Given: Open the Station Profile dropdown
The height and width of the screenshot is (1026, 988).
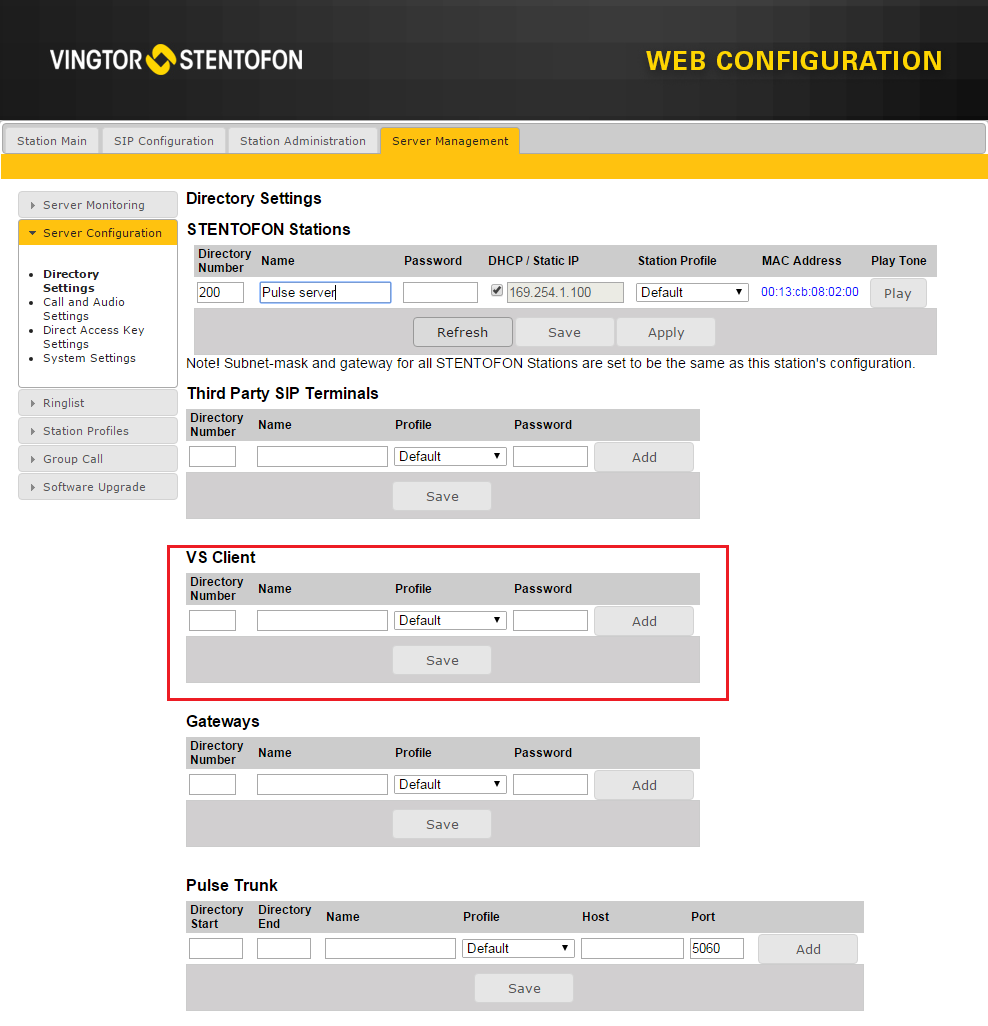Looking at the screenshot, I should [692, 292].
